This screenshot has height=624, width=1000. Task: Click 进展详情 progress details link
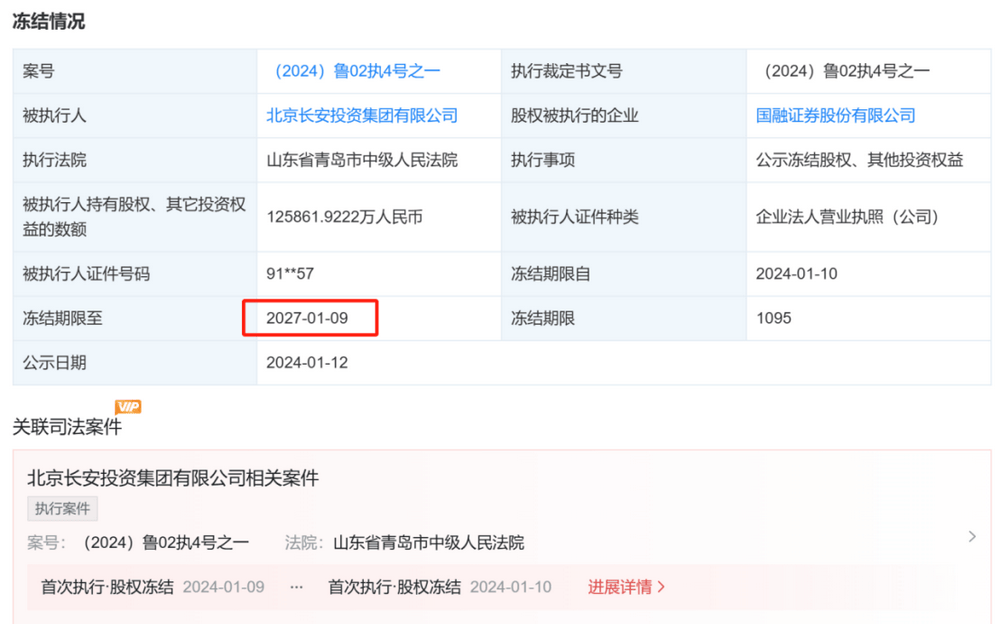(x=626, y=587)
